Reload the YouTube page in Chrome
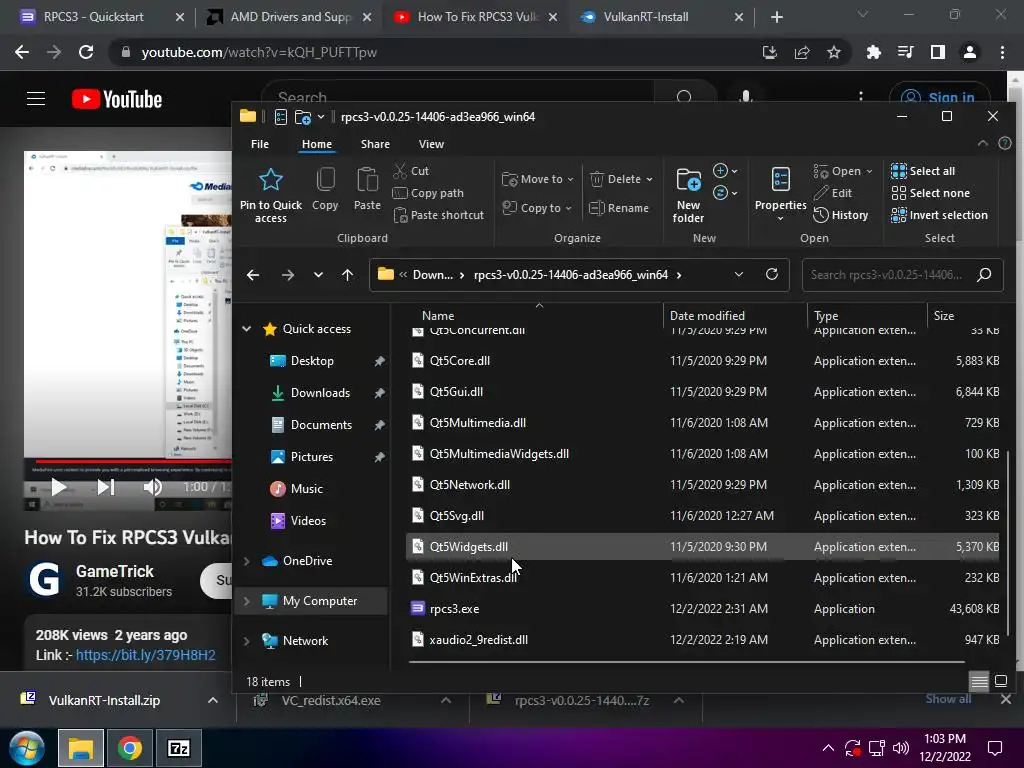Screen dimensions: 1024x768 [x=86, y=52]
